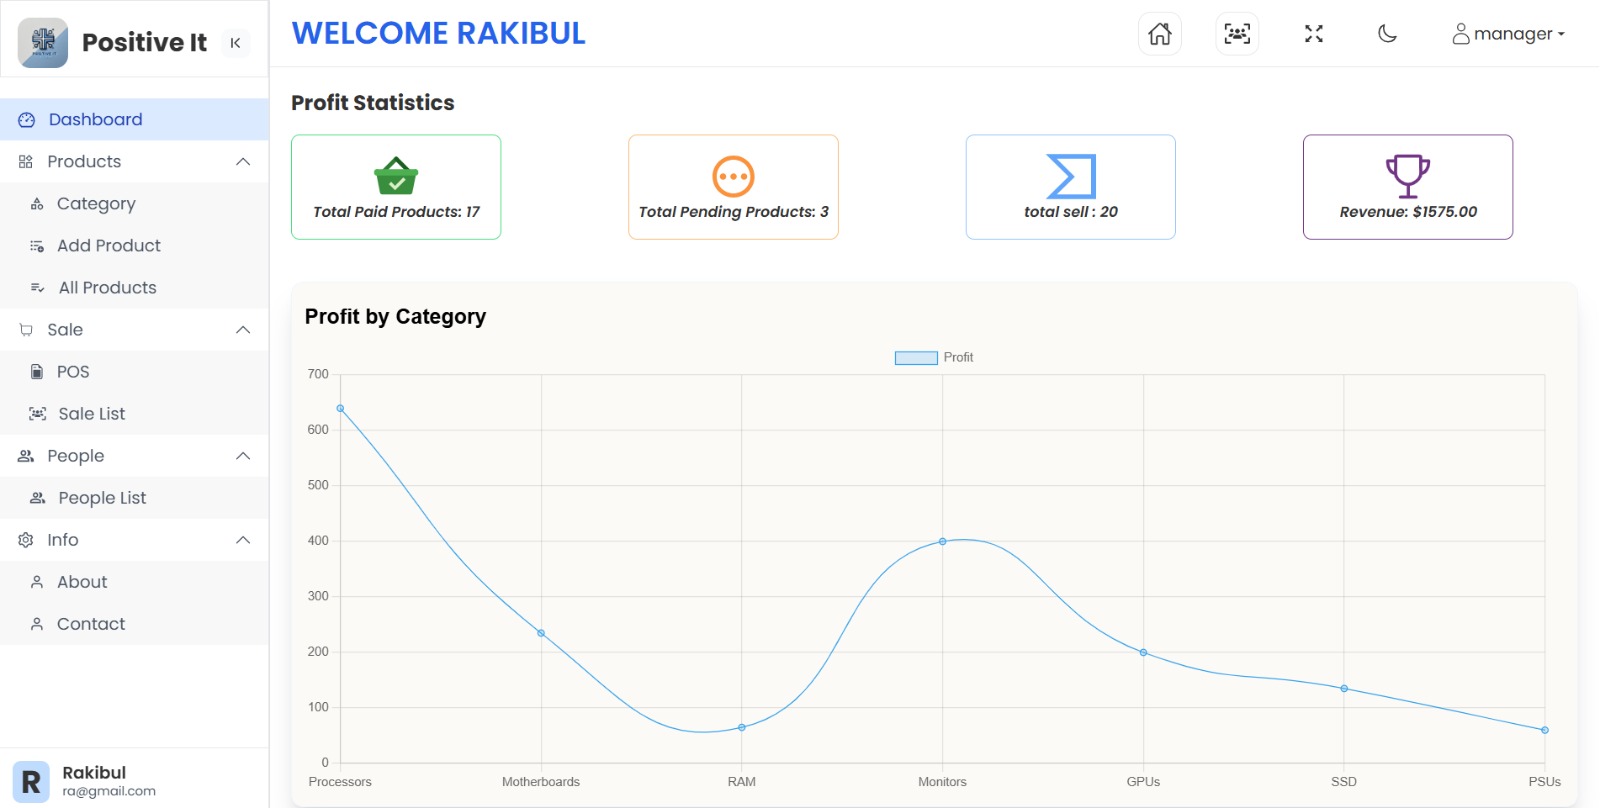
Task: Click the home icon in header
Action: click(1159, 34)
